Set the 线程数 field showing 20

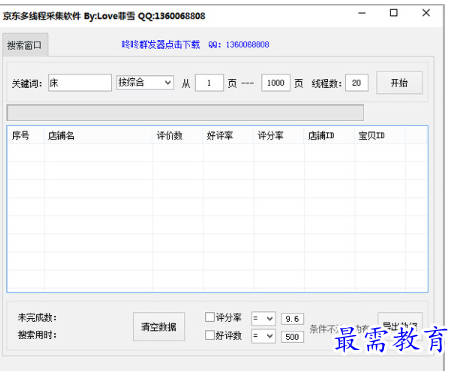point(357,83)
